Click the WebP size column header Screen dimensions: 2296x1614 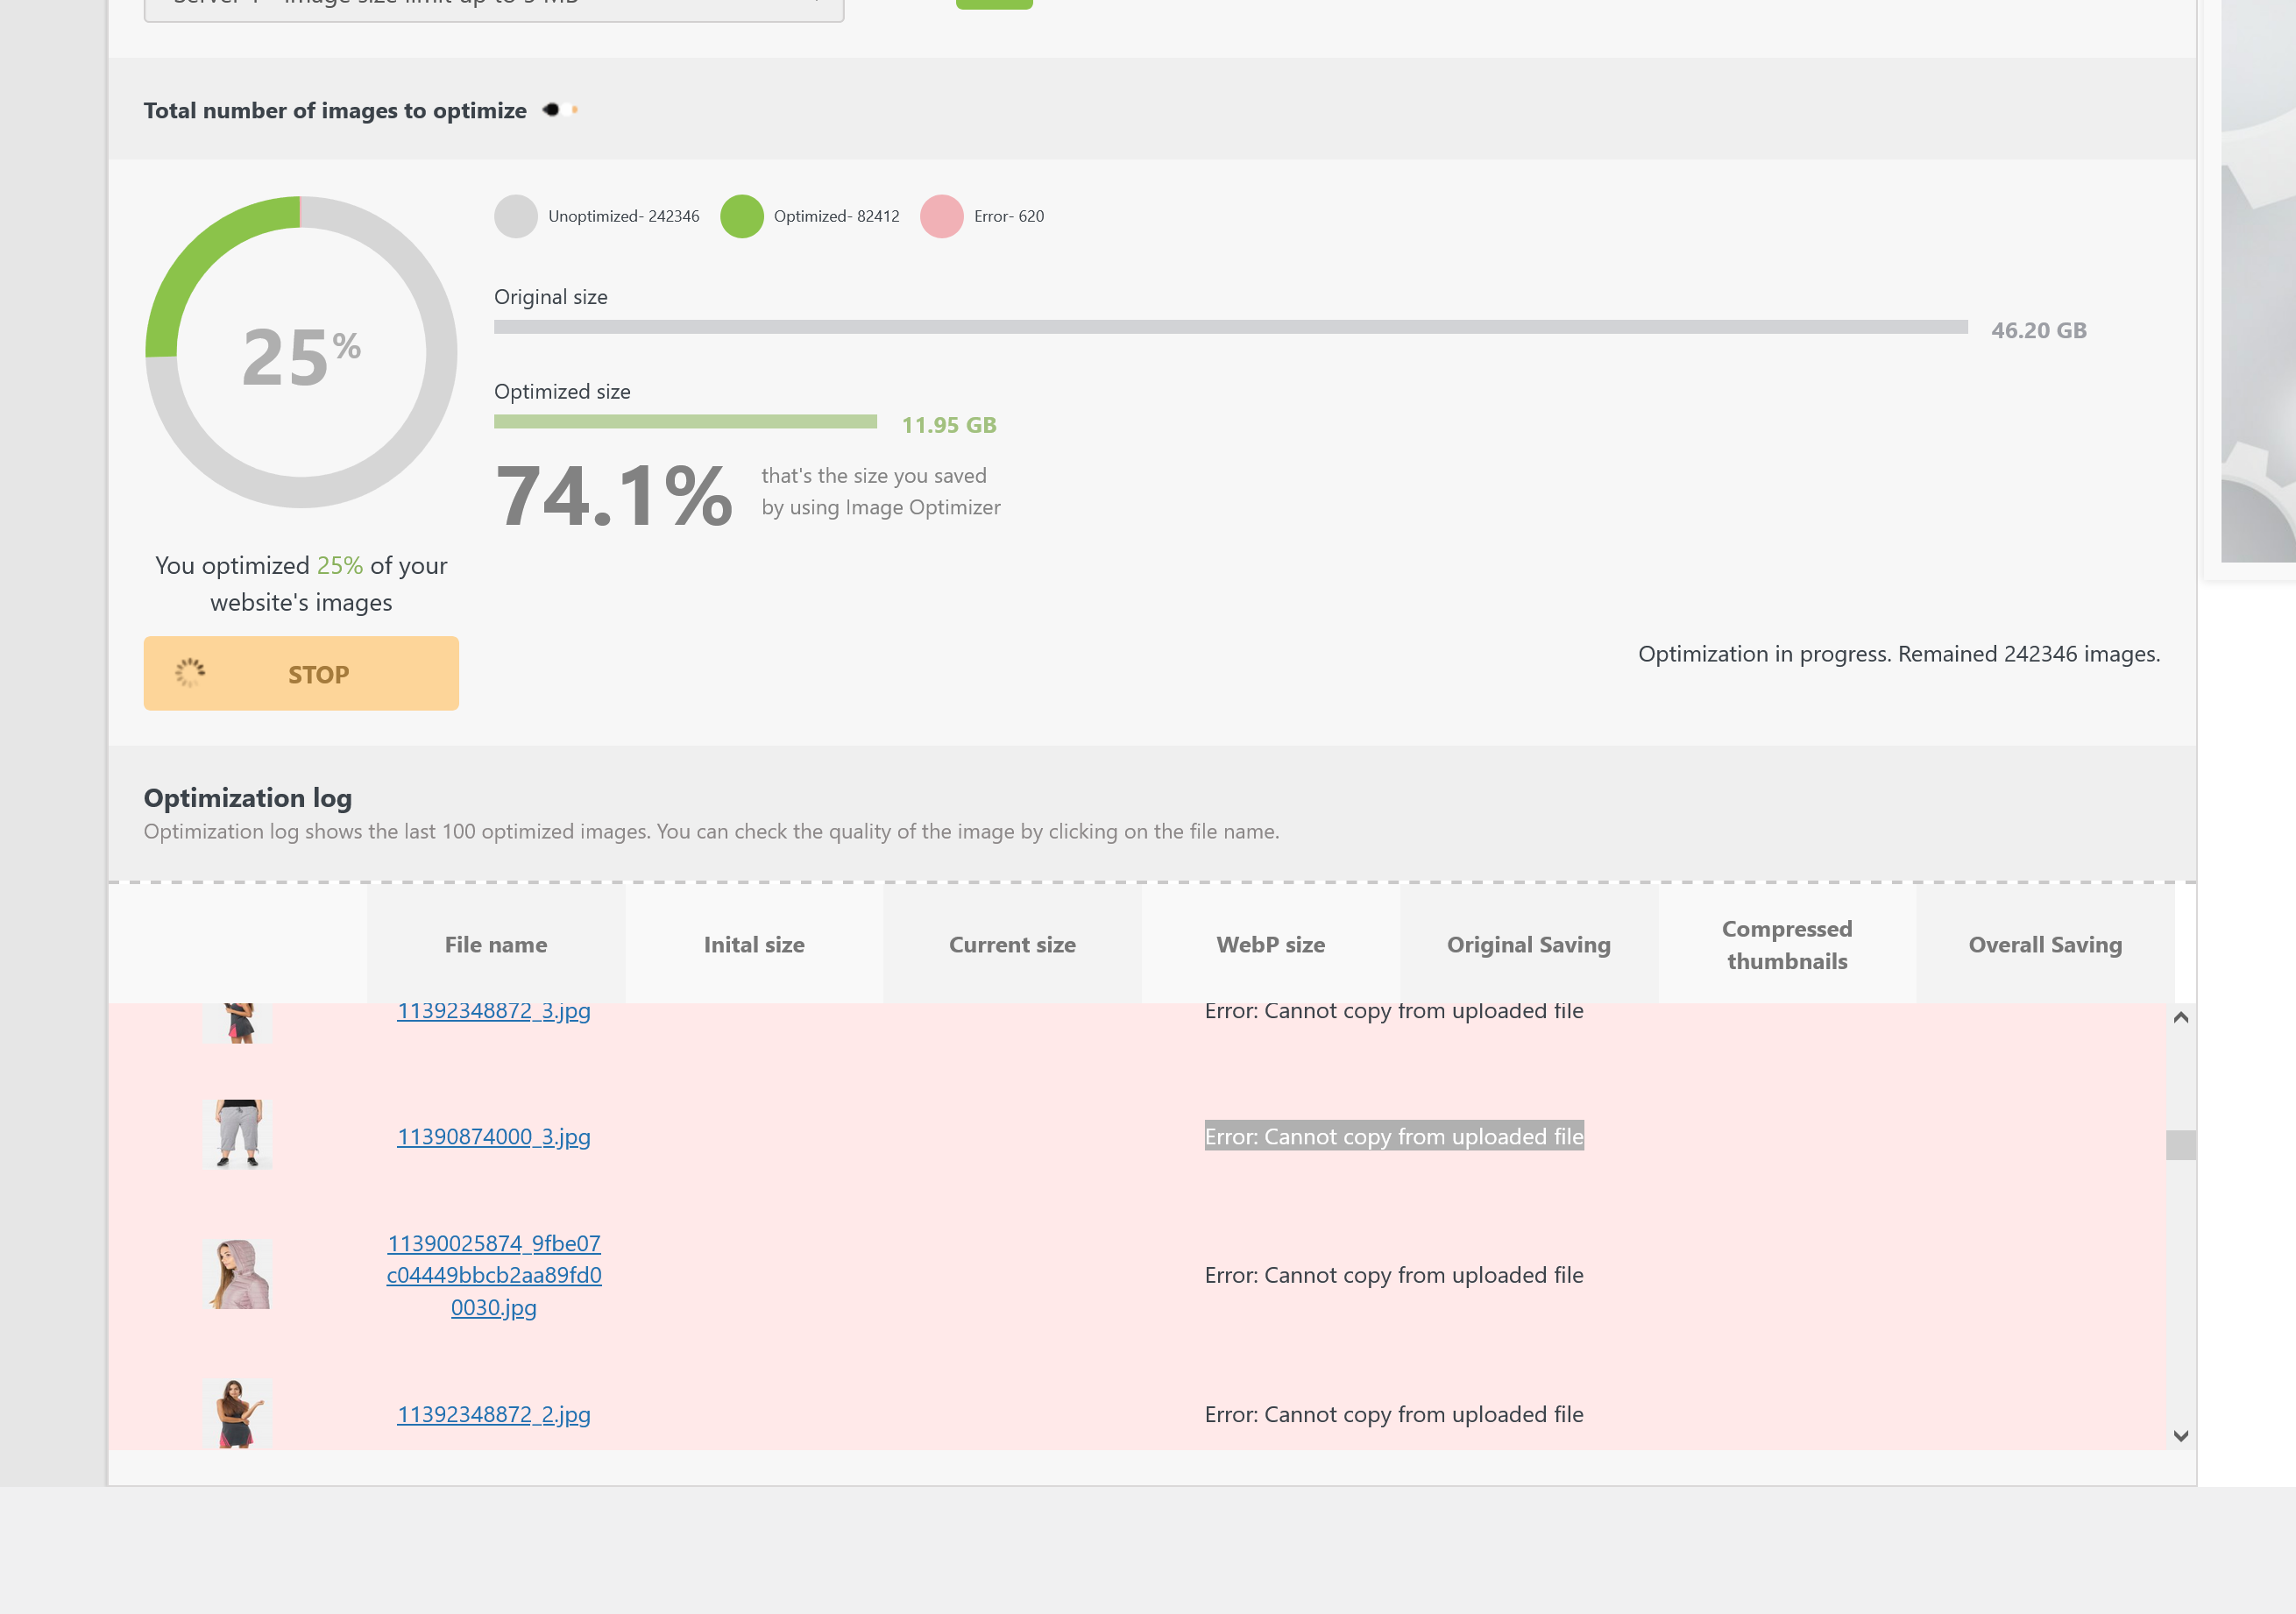pos(1271,945)
